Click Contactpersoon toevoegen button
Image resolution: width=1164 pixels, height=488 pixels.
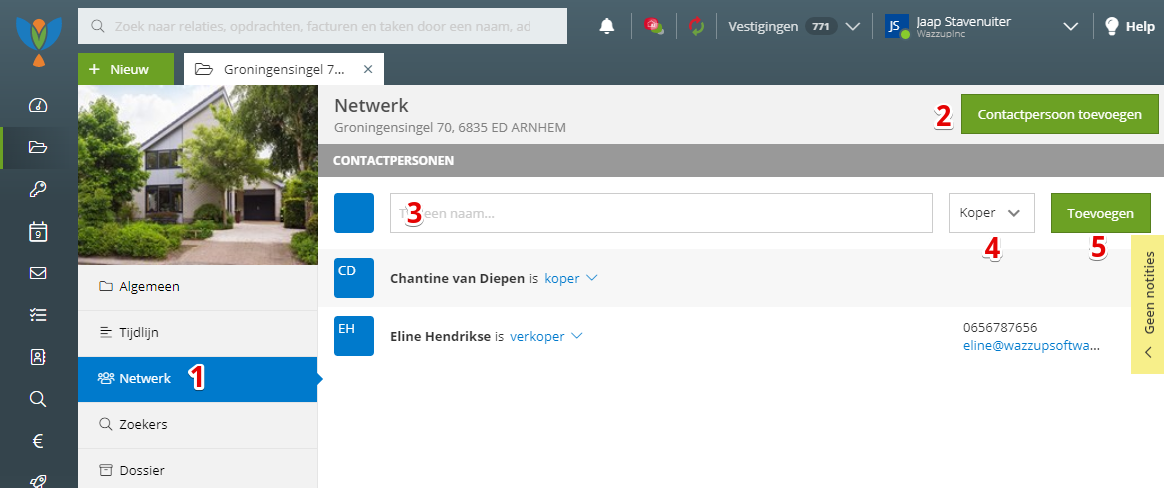(x=1059, y=114)
